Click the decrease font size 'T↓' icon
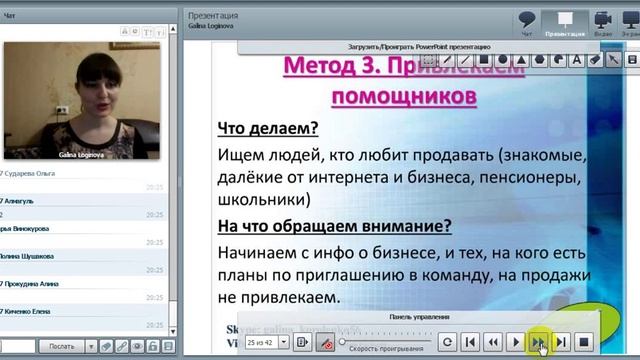The width and height of the screenshot is (640, 360). [160, 32]
